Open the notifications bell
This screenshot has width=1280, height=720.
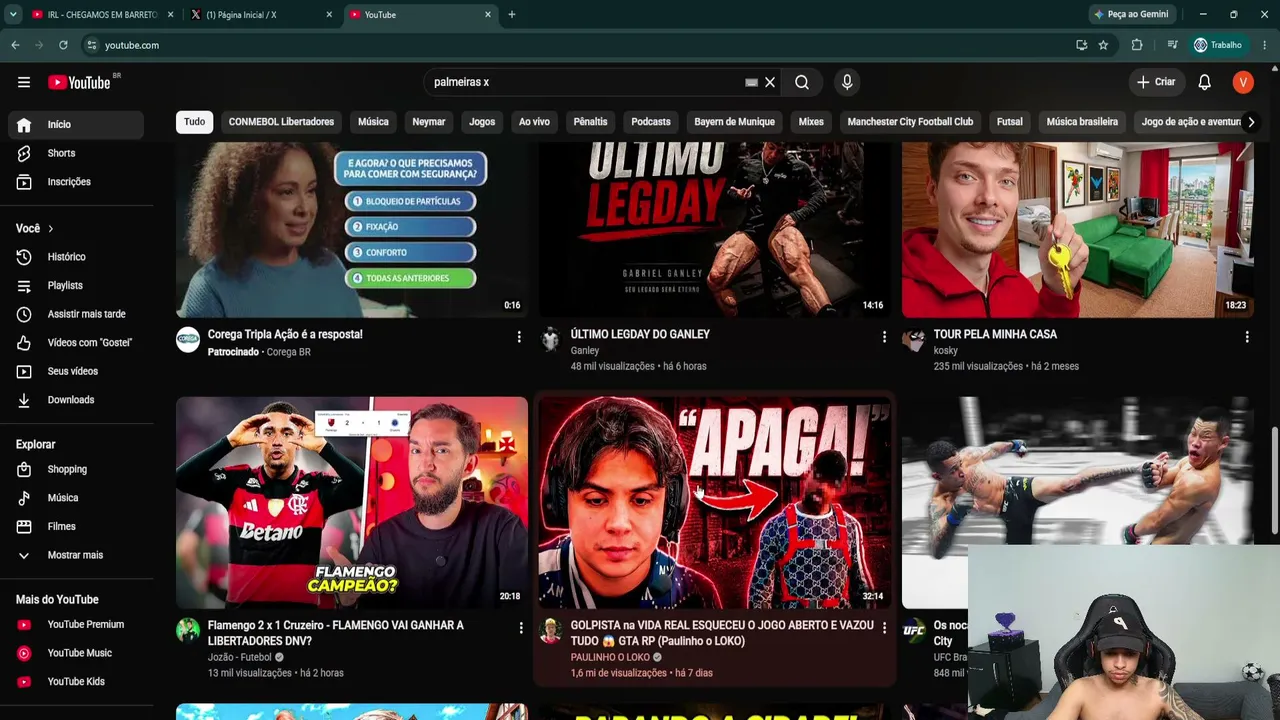click(1205, 82)
